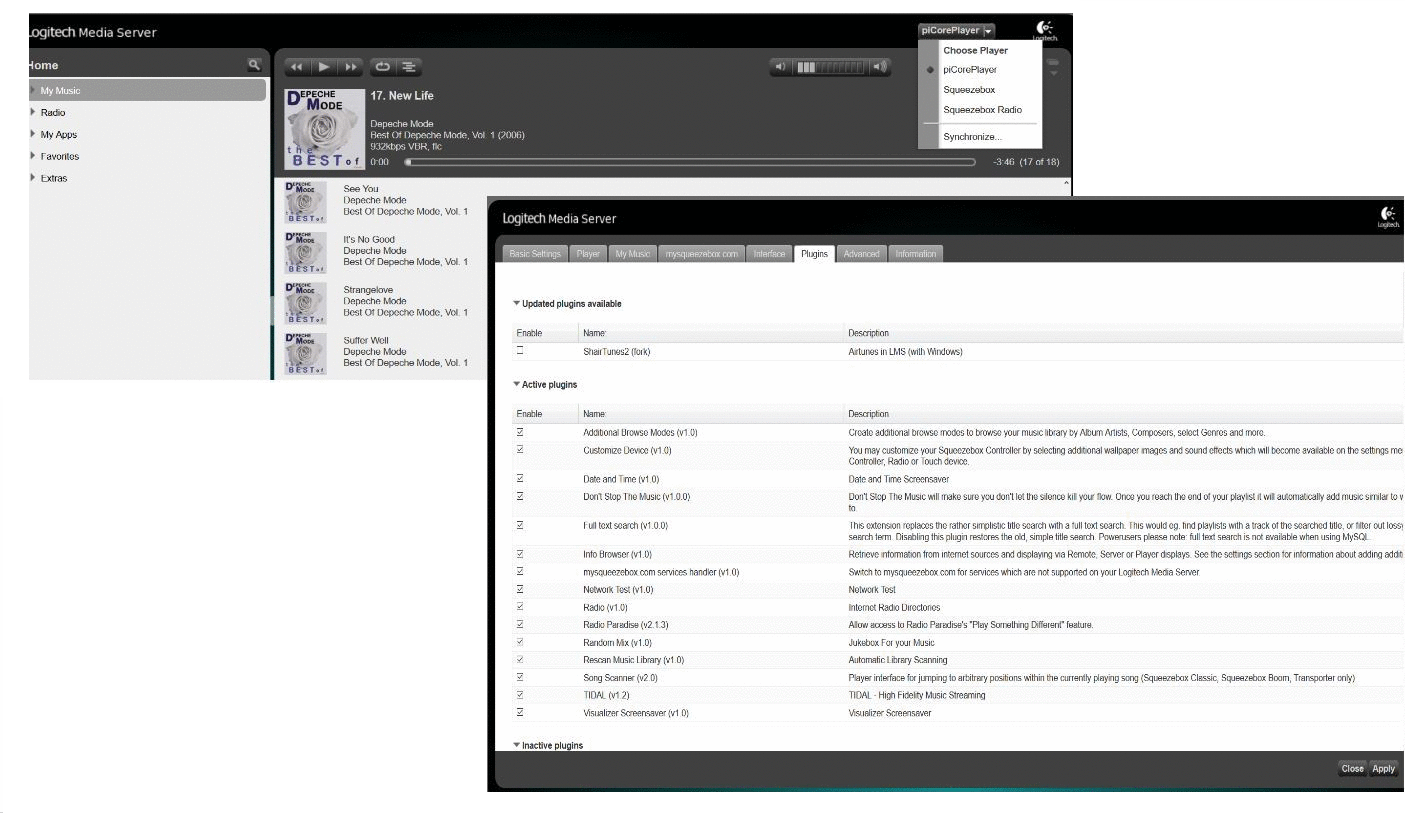
Task: Switch to the Advanced settings tab
Action: 861,254
